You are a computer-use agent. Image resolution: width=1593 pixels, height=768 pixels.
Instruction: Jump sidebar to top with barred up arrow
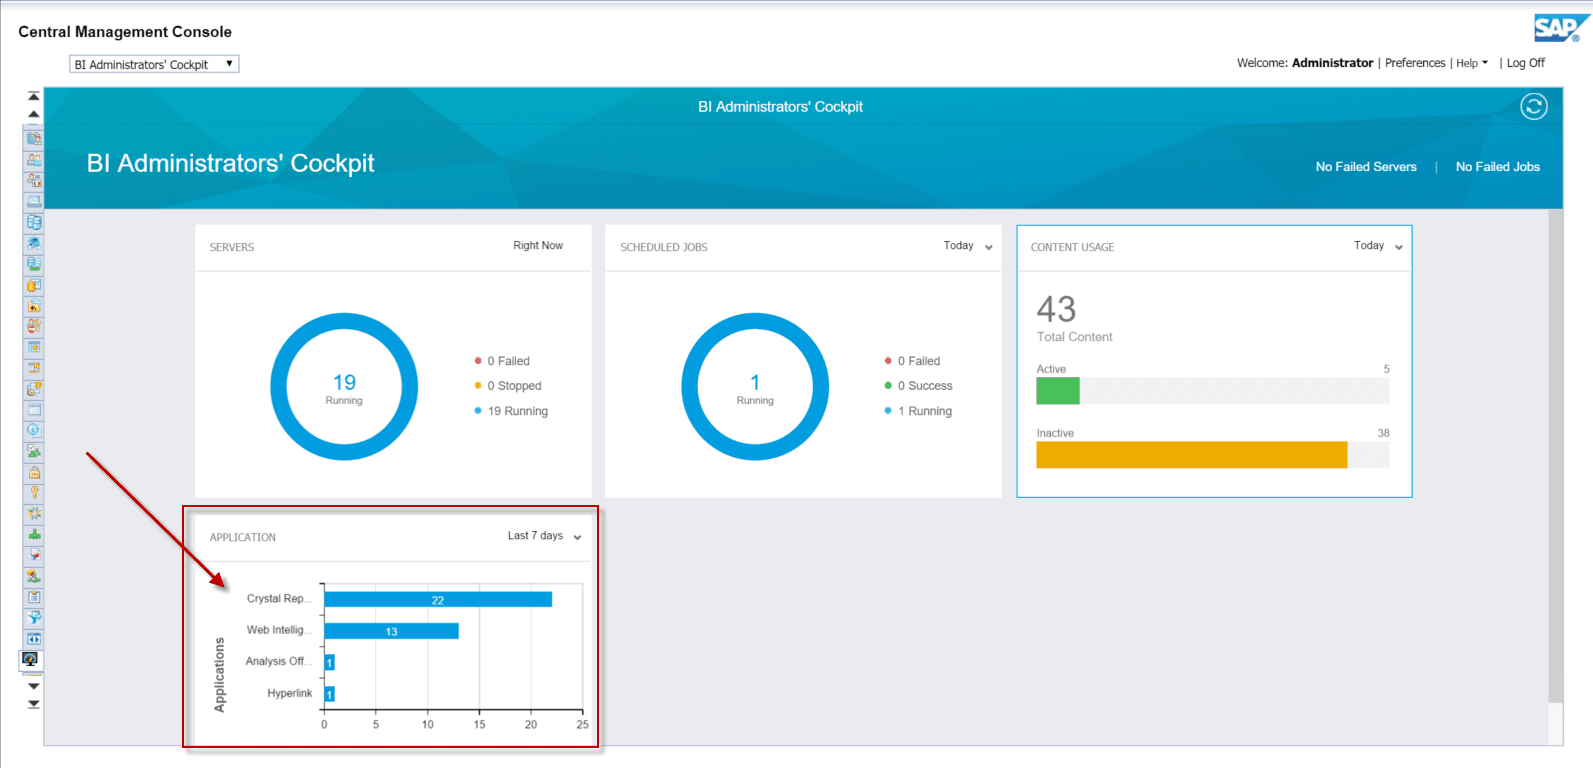coord(34,96)
